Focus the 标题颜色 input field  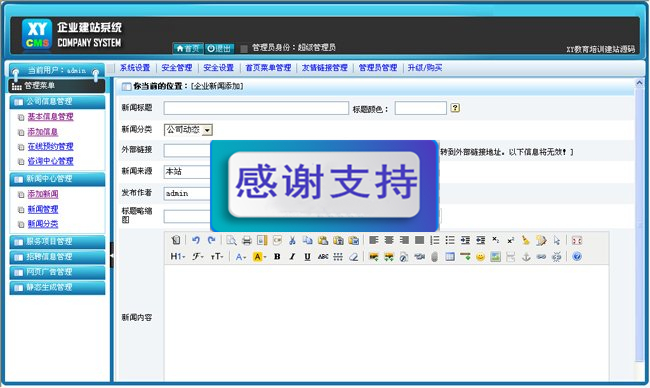pos(420,108)
